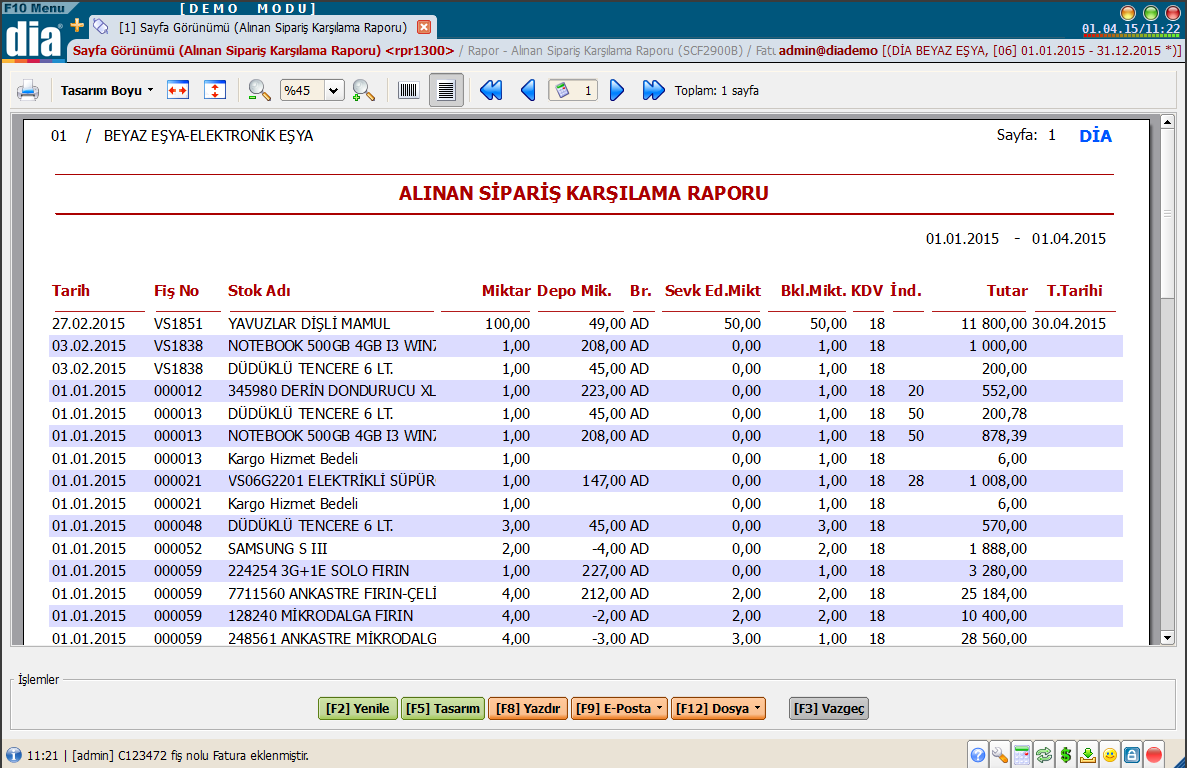Click the info icon beside status message
The width and height of the screenshot is (1187, 768).
[x=14, y=755]
